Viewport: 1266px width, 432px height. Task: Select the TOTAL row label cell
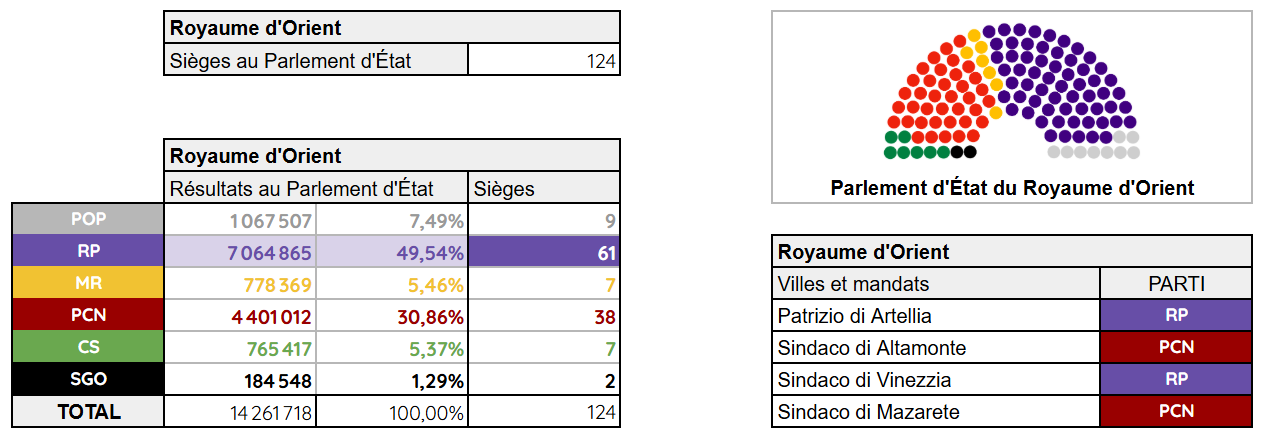pos(86,411)
